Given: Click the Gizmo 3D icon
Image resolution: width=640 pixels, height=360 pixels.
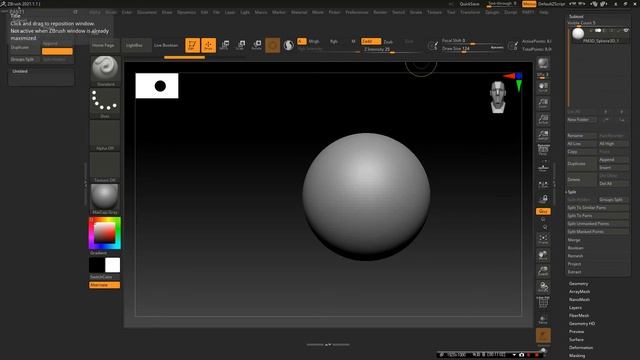Looking at the screenshot, I should tap(273, 45).
